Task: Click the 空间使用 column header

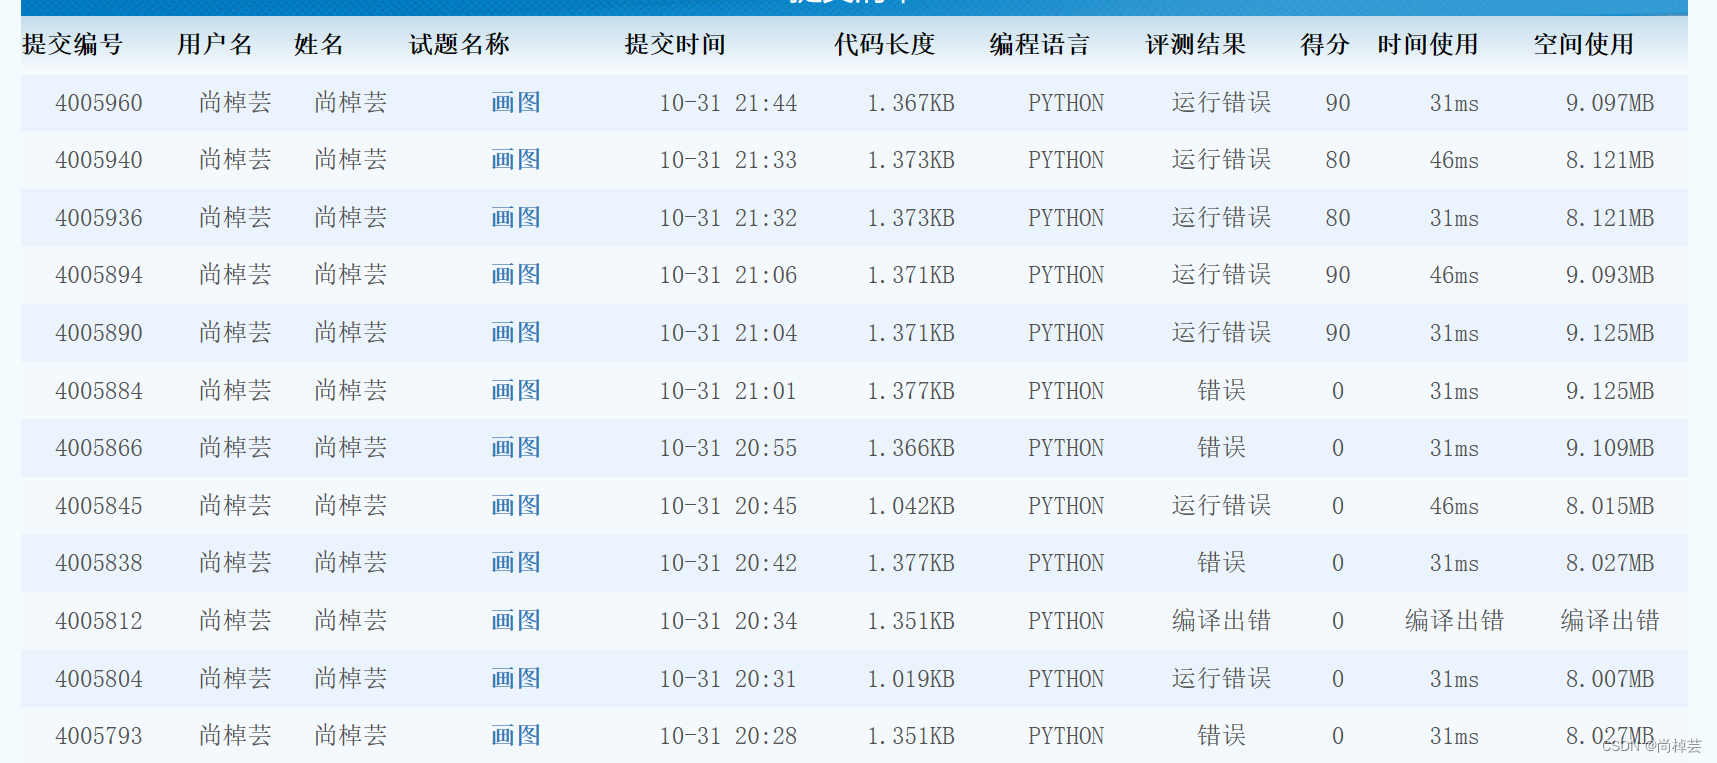Action: pos(1584,45)
